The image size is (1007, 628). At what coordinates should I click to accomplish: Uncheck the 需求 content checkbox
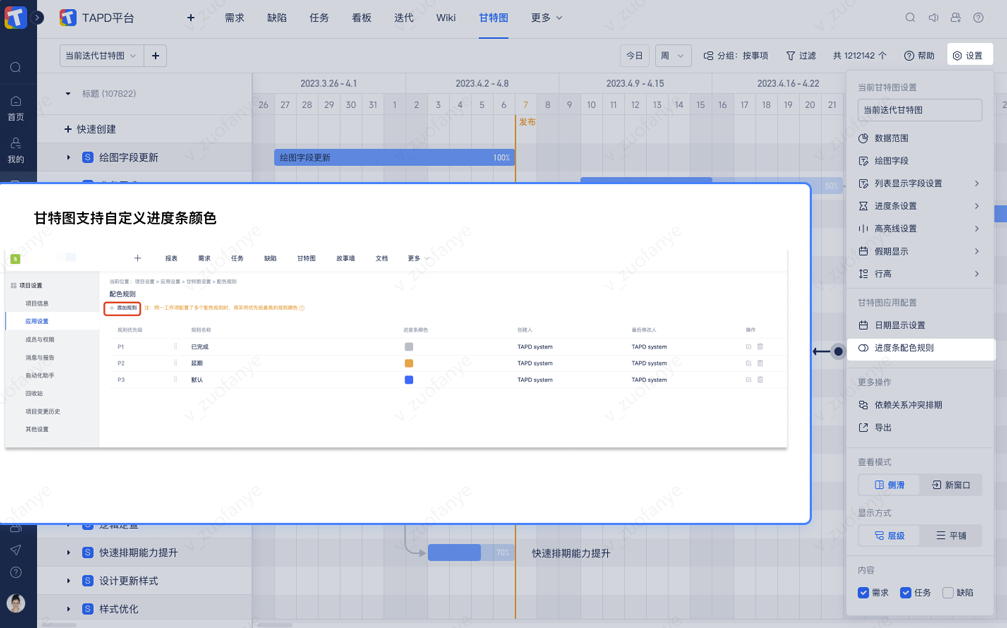(x=863, y=593)
